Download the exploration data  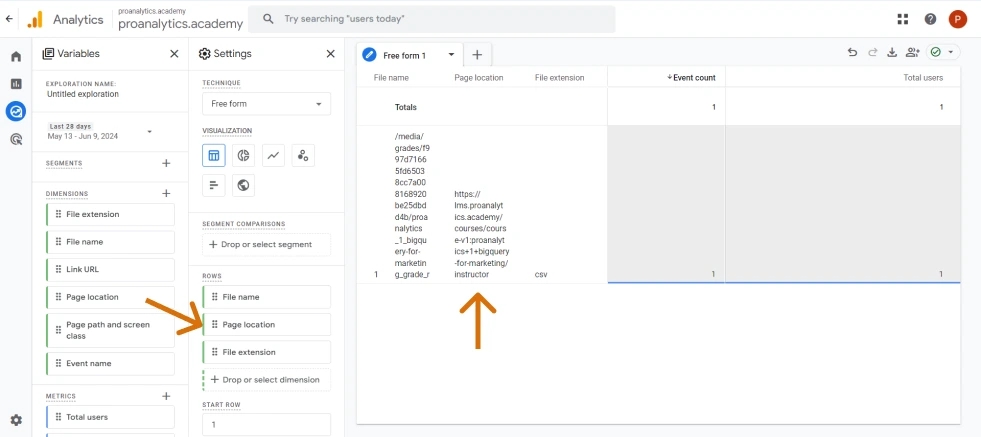tap(892, 53)
